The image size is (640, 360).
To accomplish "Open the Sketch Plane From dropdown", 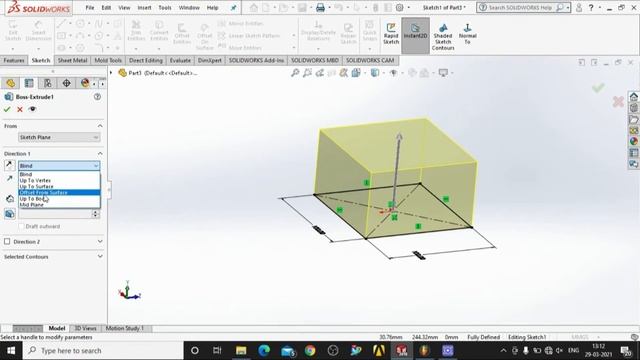I will (x=59, y=137).
